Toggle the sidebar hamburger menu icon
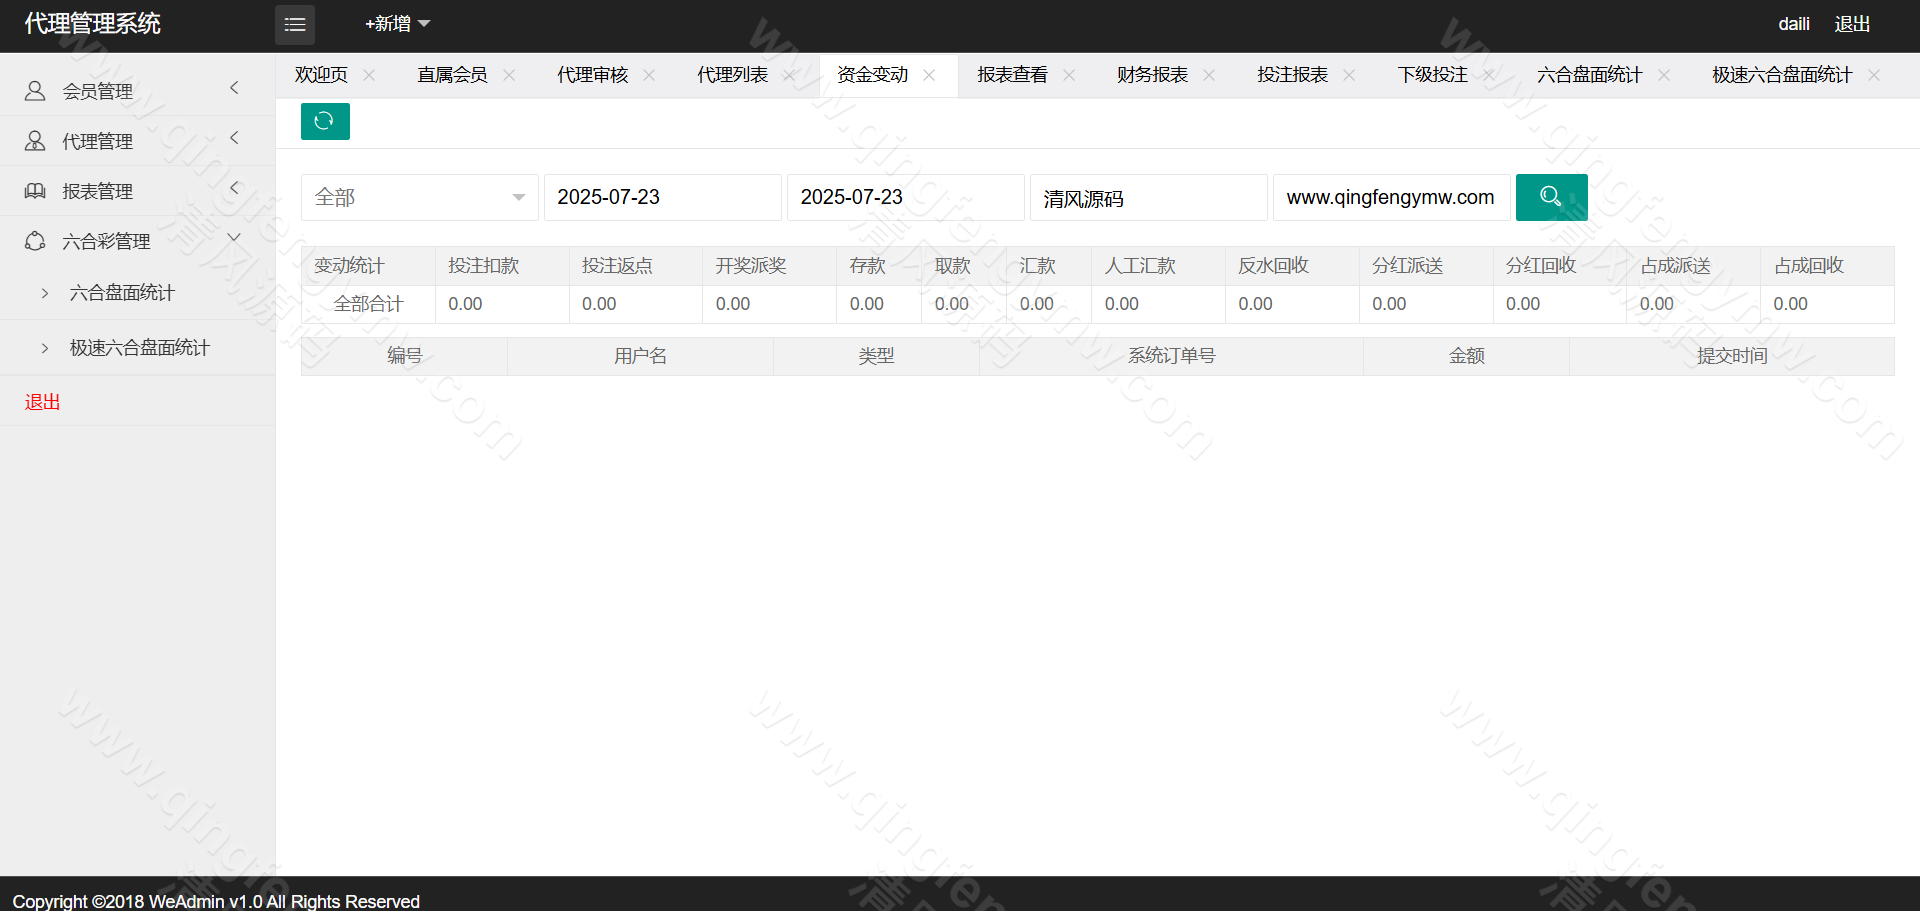Screen dimensions: 1920x911 pyautogui.click(x=295, y=25)
